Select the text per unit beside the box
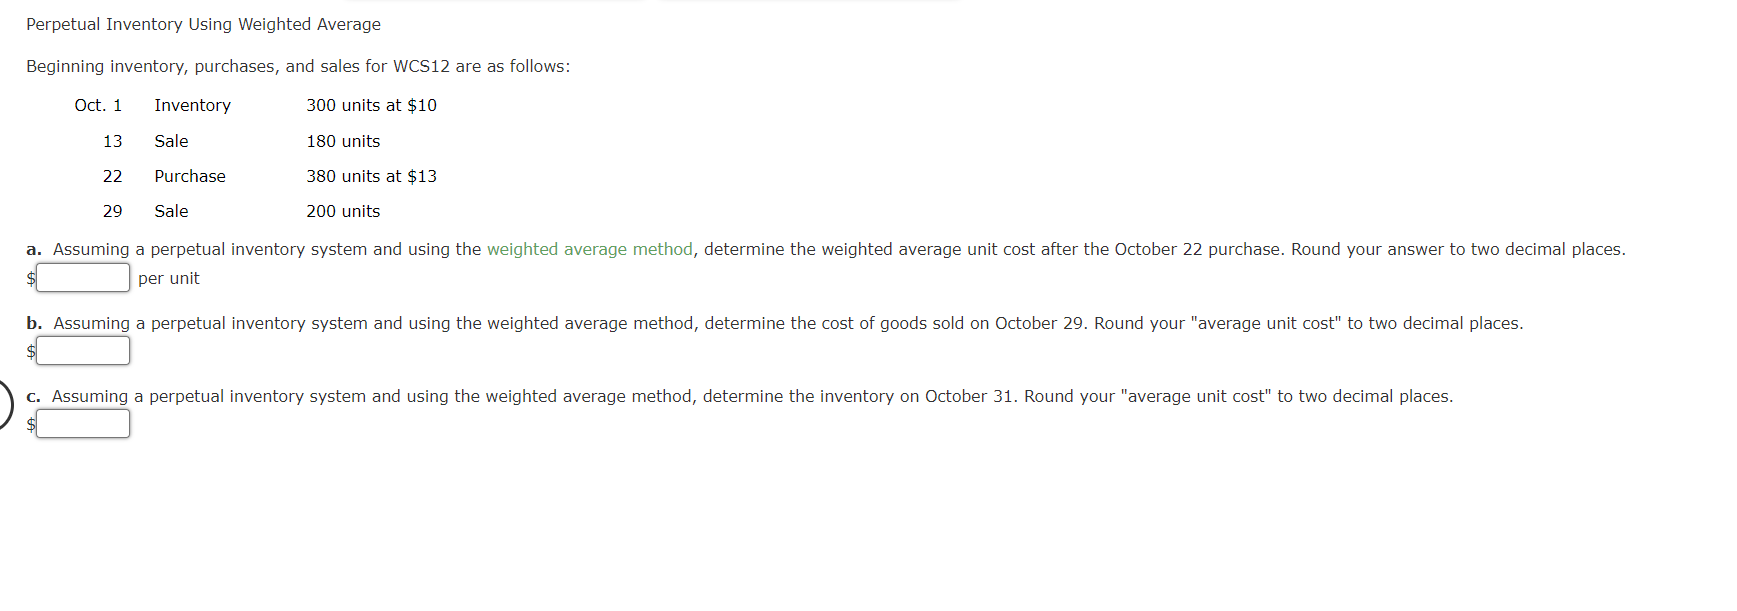1737x611 pixels. 169,278
